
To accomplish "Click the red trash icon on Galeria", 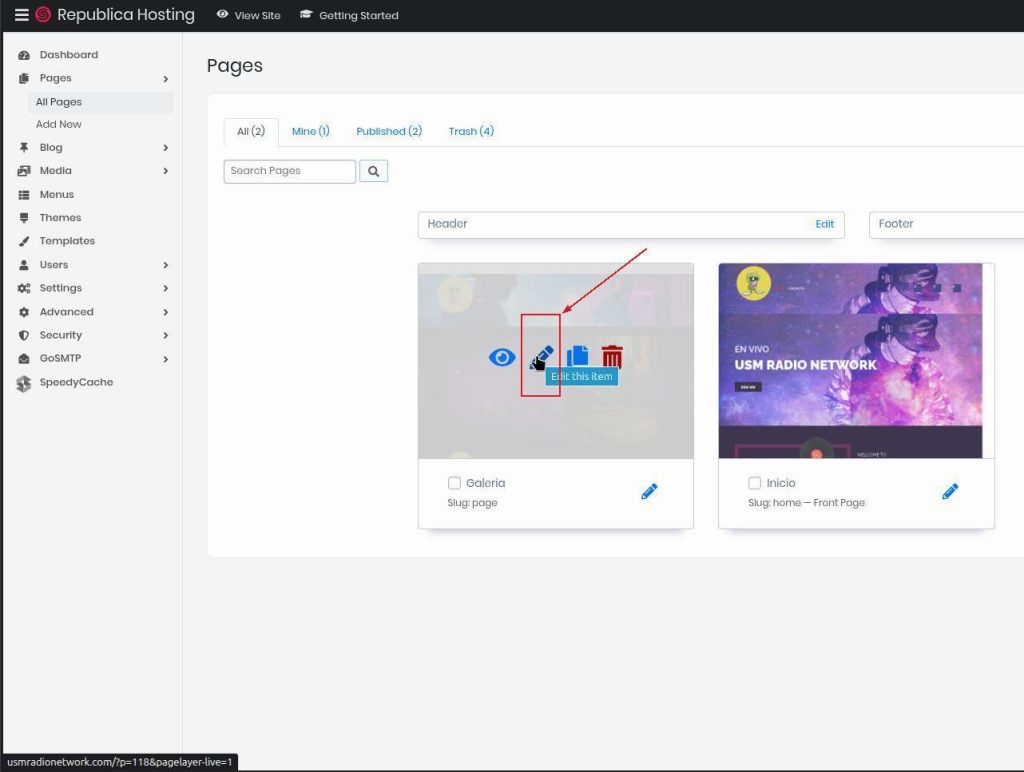I will (612, 357).
